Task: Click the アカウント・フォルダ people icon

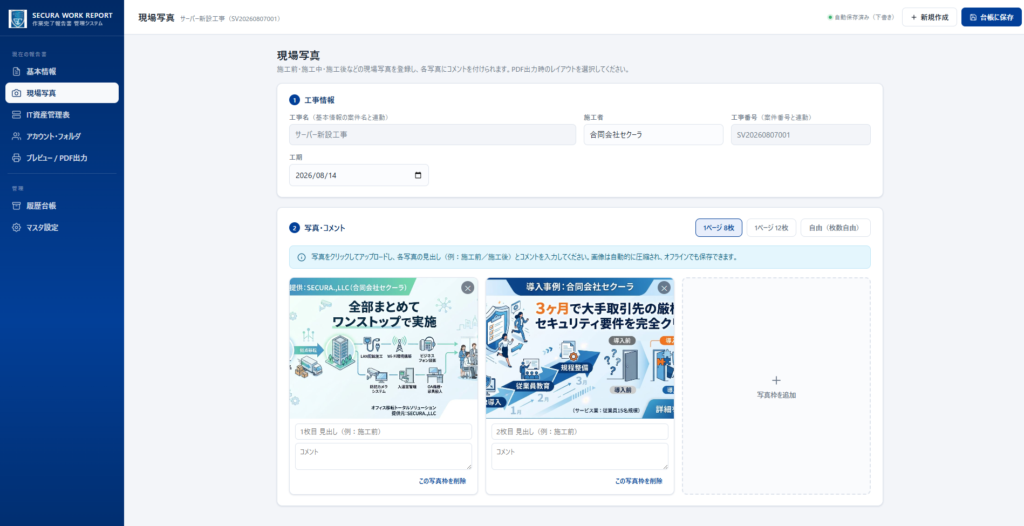Action: 16,137
